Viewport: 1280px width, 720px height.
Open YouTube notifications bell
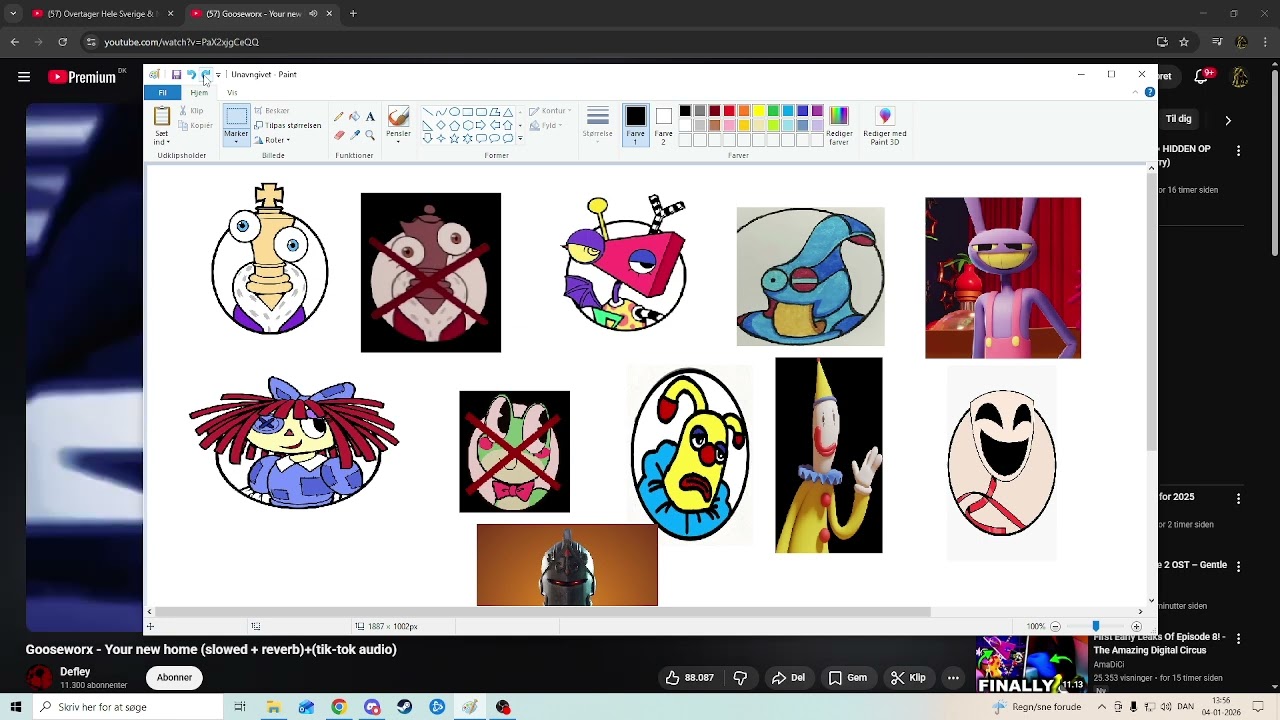pyautogui.click(x=1202, y=77)
